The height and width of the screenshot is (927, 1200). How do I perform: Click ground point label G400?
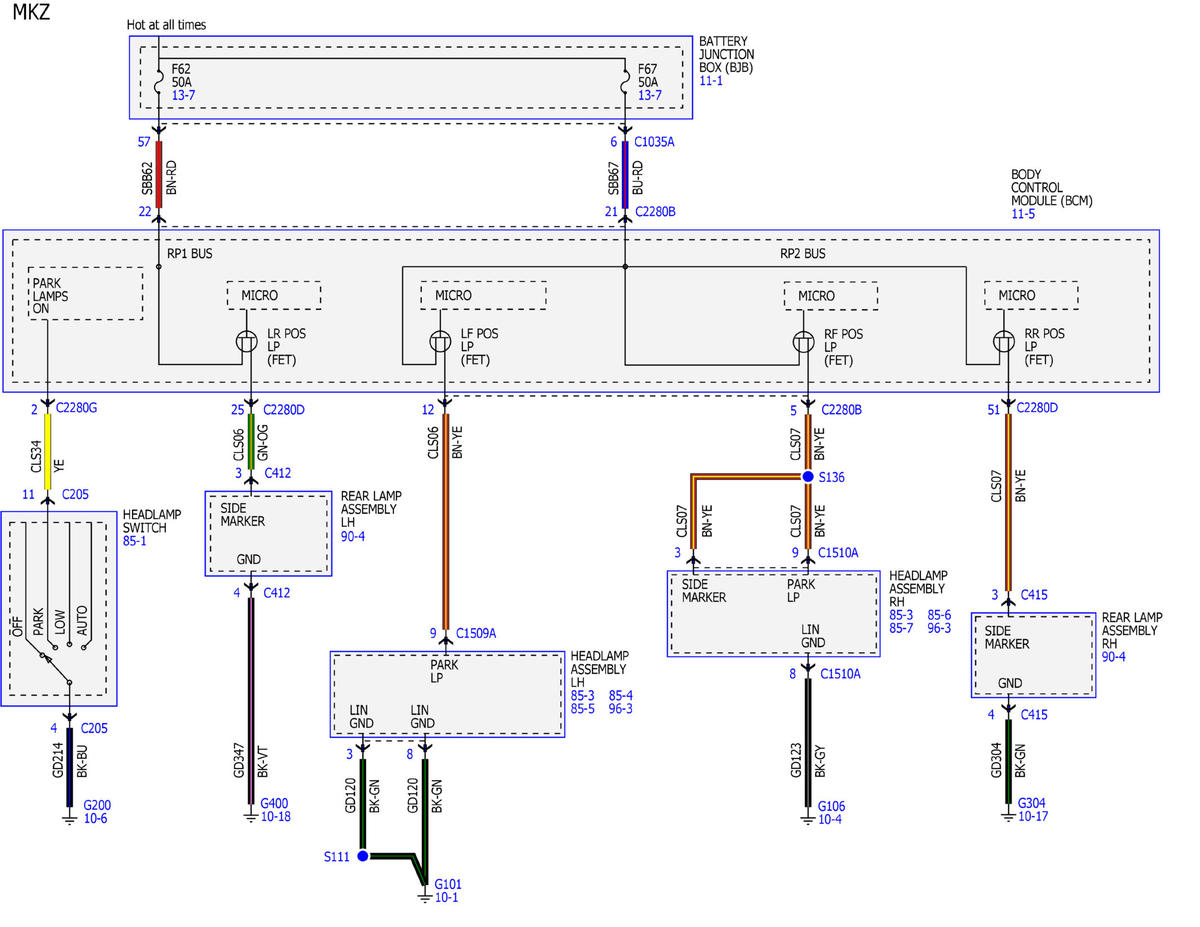(275, 803)
